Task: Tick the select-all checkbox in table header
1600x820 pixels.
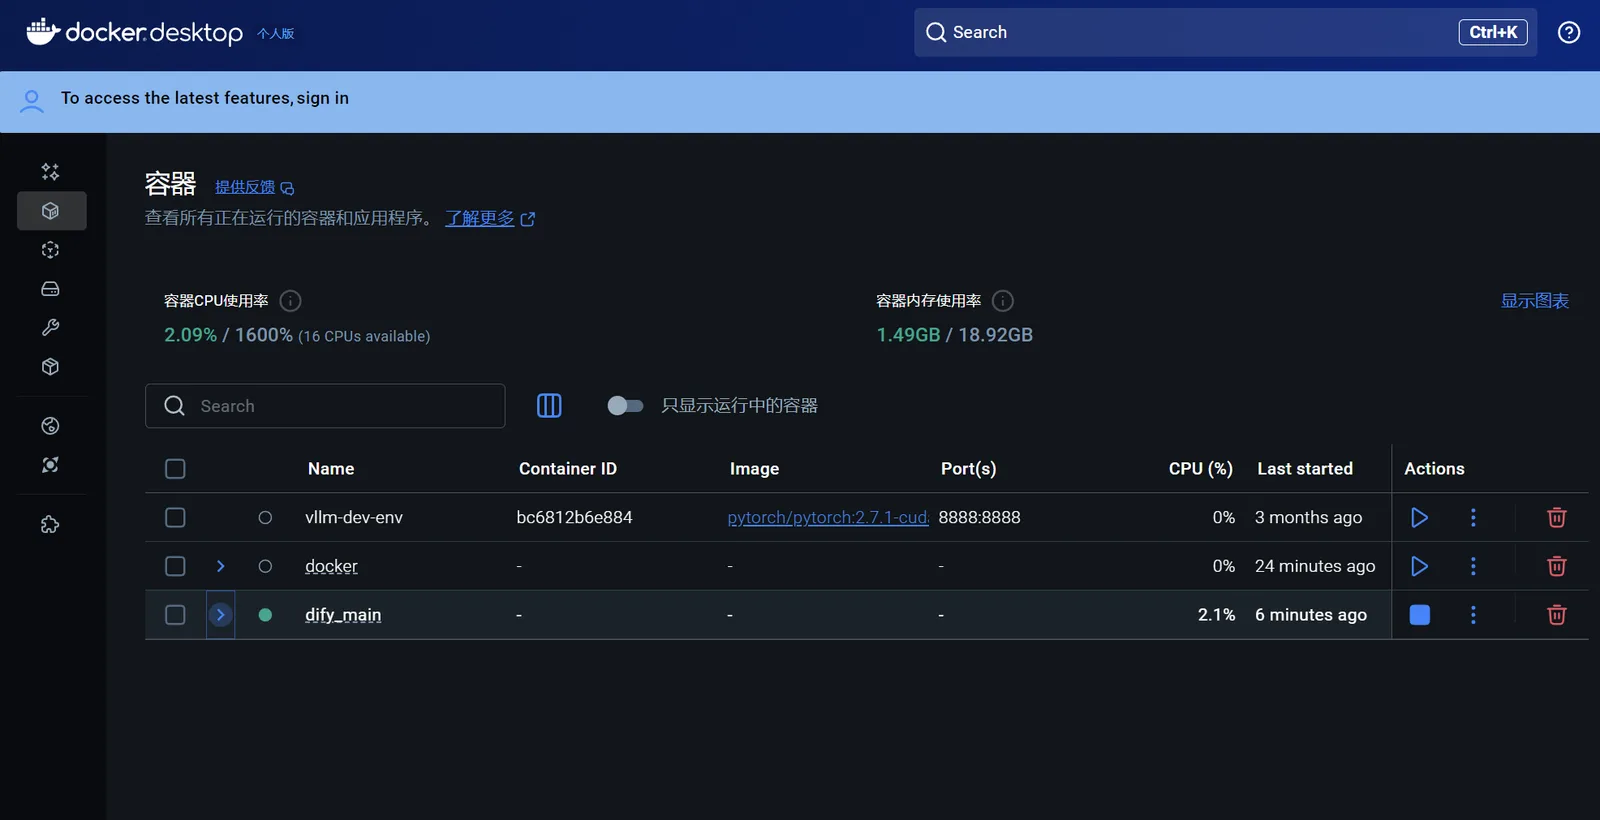Action: click(175, 469)
